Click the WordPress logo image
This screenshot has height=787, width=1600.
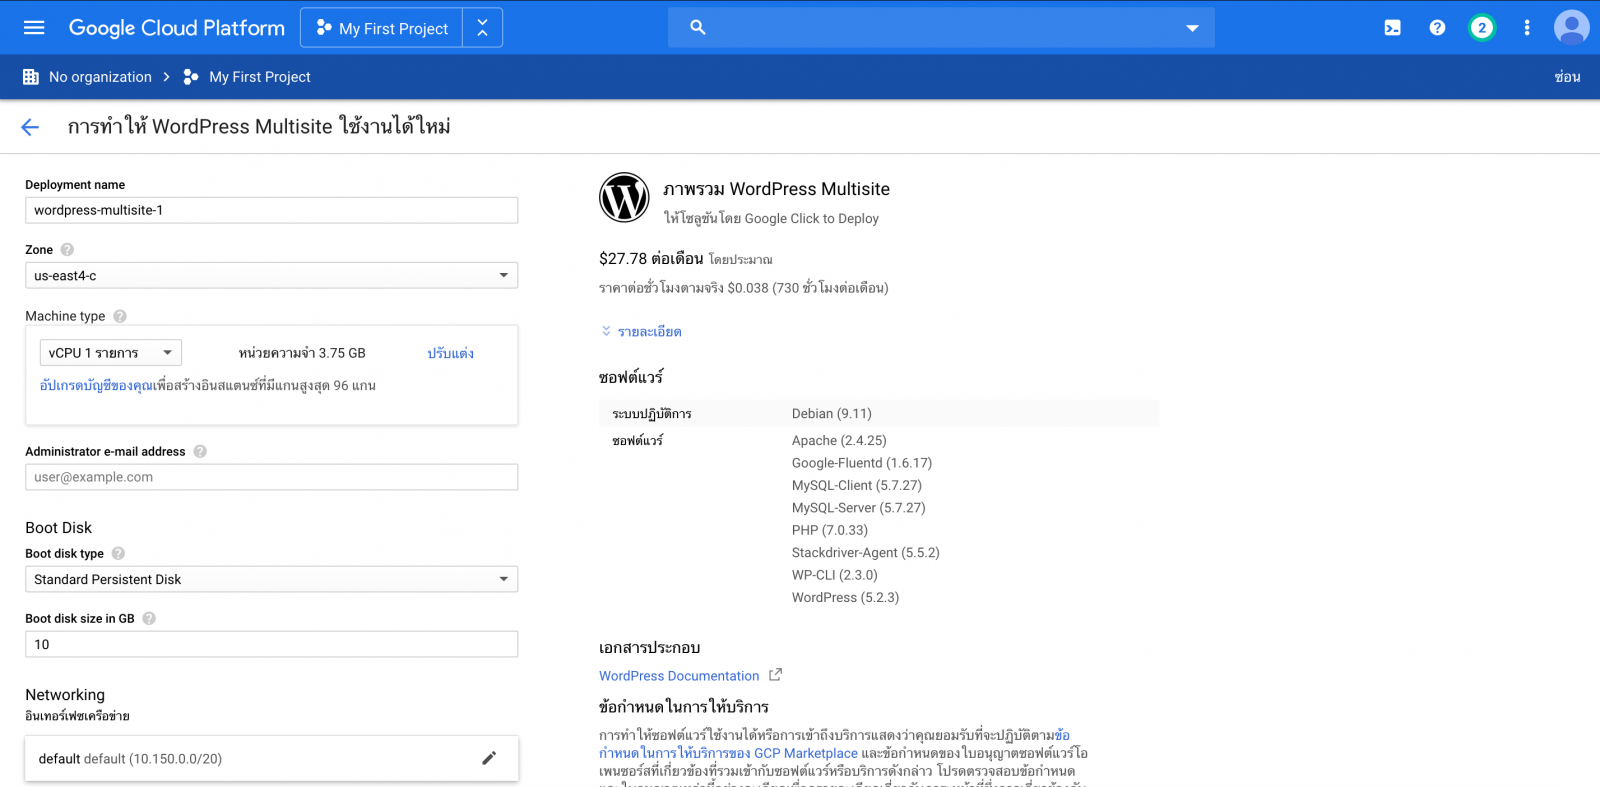point(624,197)
